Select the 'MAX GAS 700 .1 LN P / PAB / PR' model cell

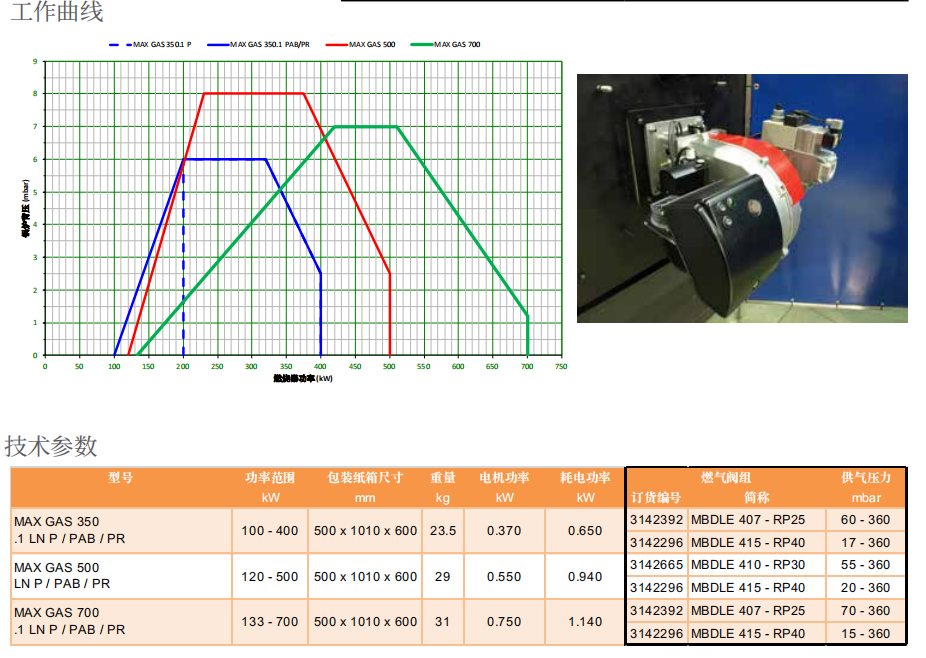tap(122, 621)
